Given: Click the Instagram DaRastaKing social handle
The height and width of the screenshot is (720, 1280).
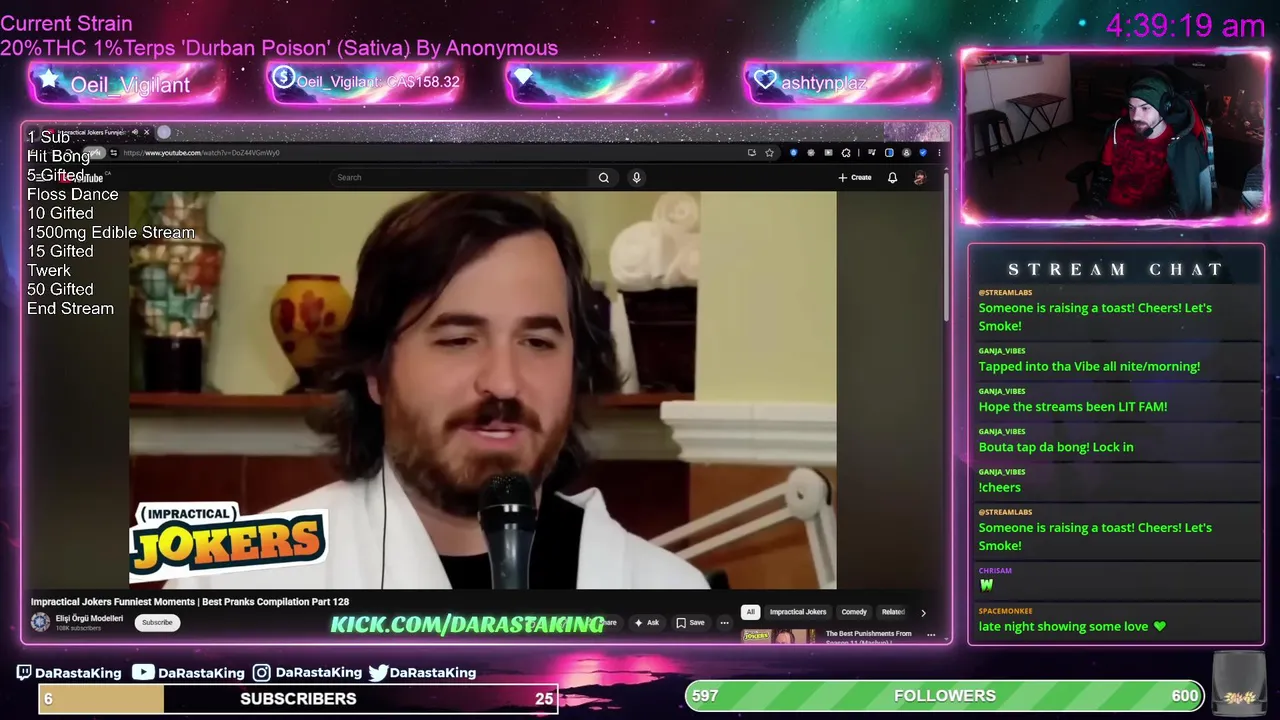Looking at the screenshot, I should 307,673.
